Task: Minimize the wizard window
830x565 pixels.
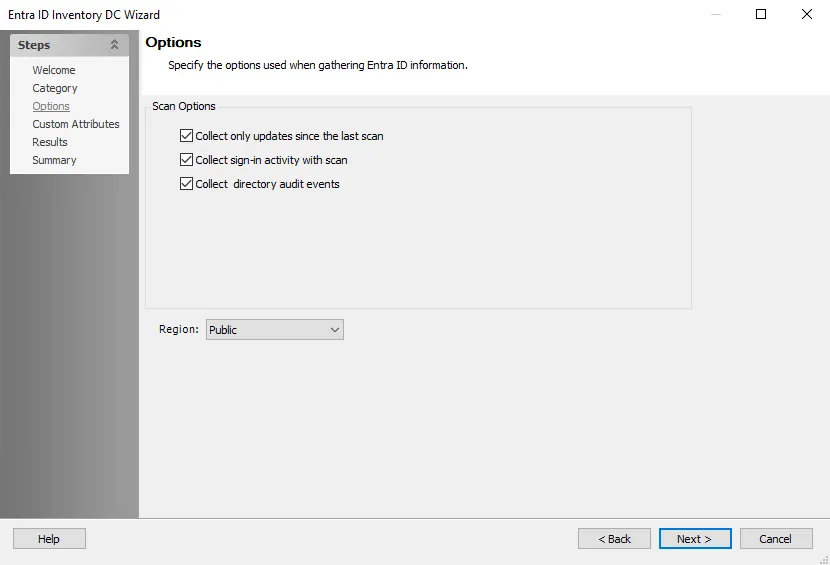Action: point(716,14)
